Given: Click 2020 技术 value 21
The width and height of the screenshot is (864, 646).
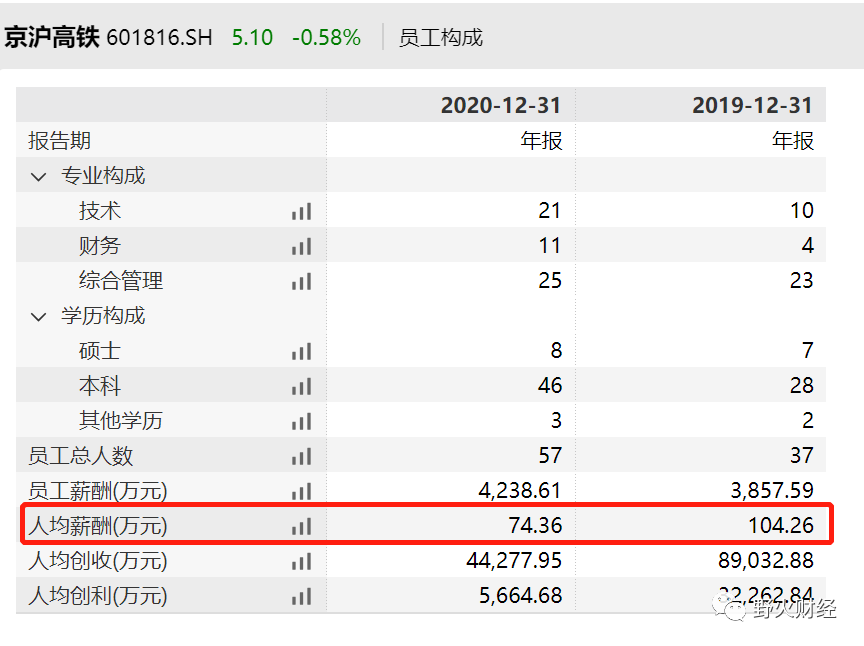Looking at the screenshot, I should pyautogui.click(x=549, y=211).
